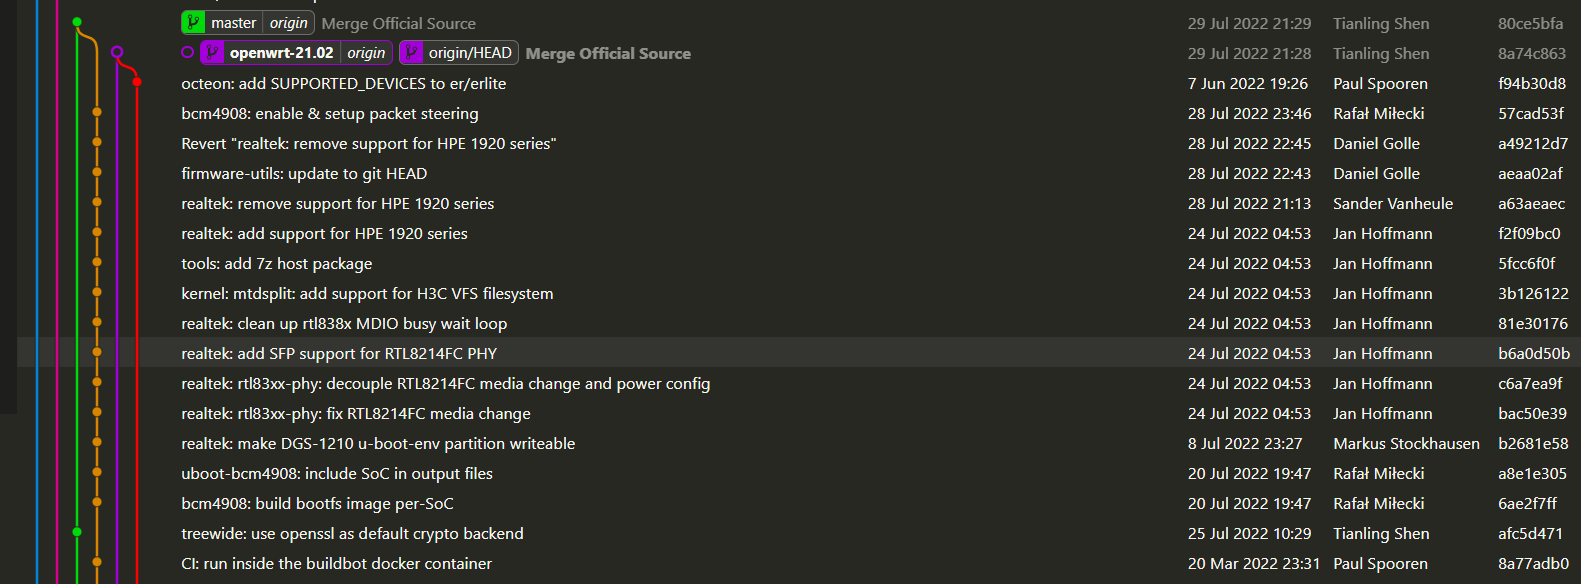
Task: Click author Markus Stockhausen on DGS-1210 commit
Action: point(1406,443)
